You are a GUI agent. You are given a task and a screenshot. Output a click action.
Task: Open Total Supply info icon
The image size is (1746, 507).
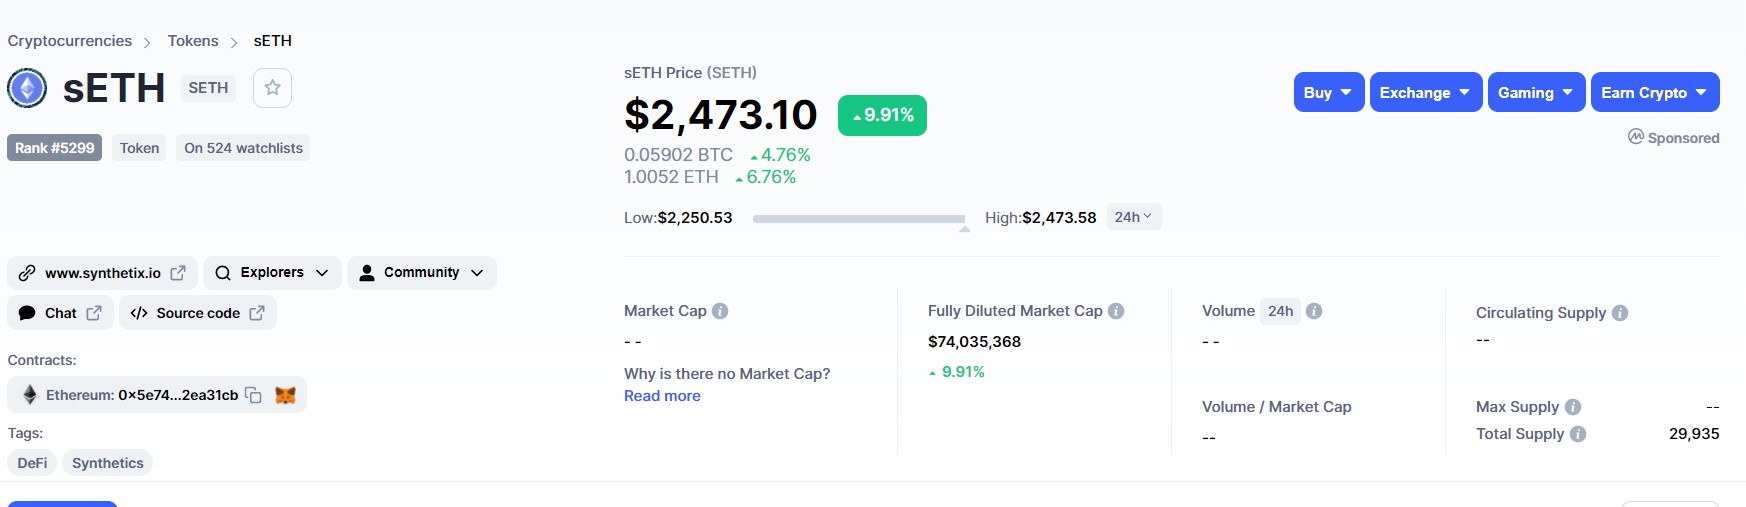(1578, 434)
